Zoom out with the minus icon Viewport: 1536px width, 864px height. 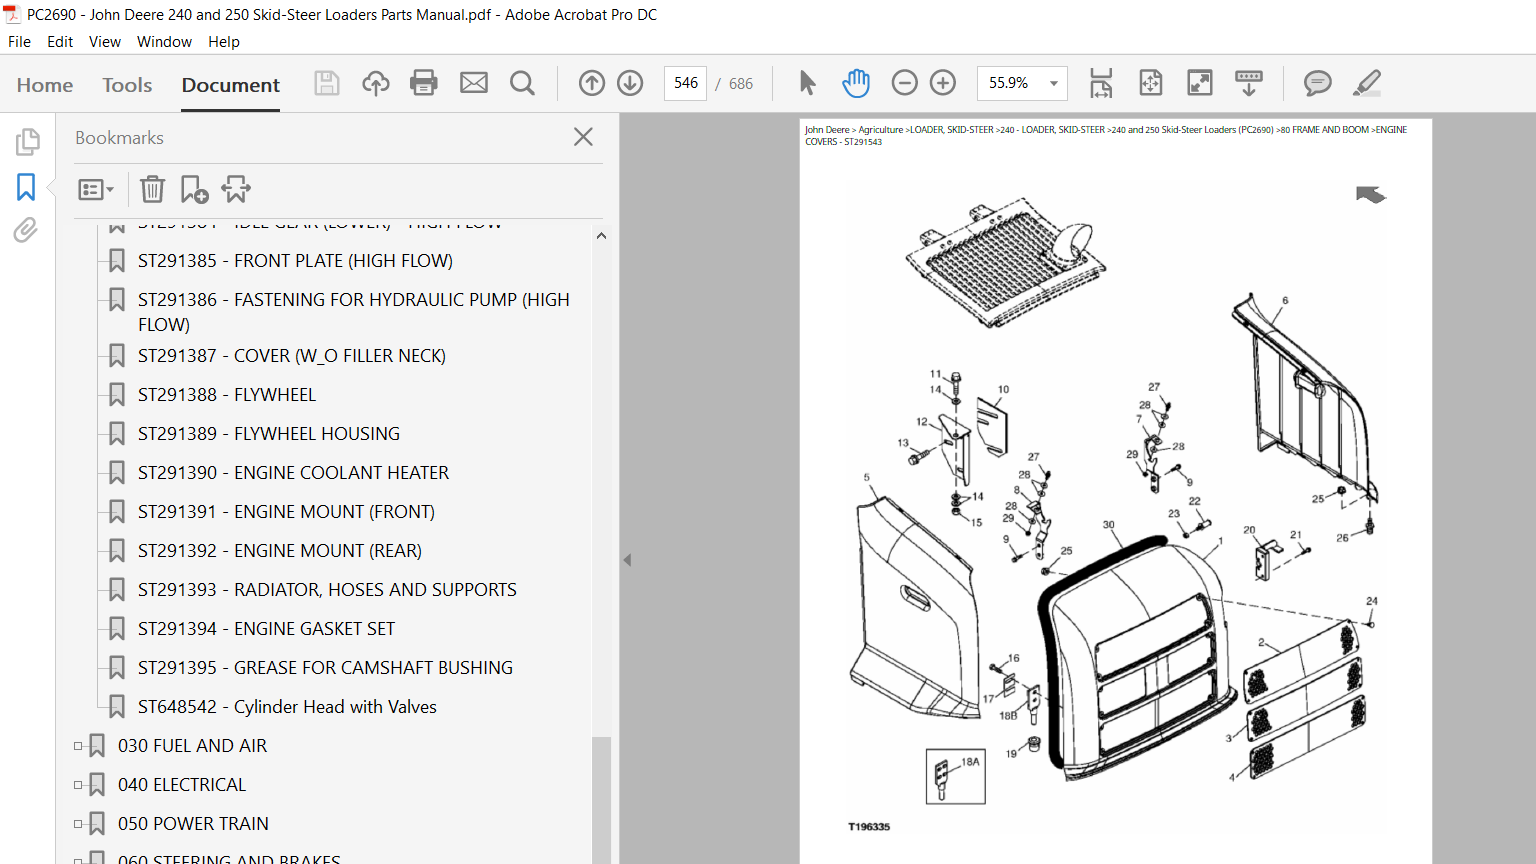coord(904,83)
